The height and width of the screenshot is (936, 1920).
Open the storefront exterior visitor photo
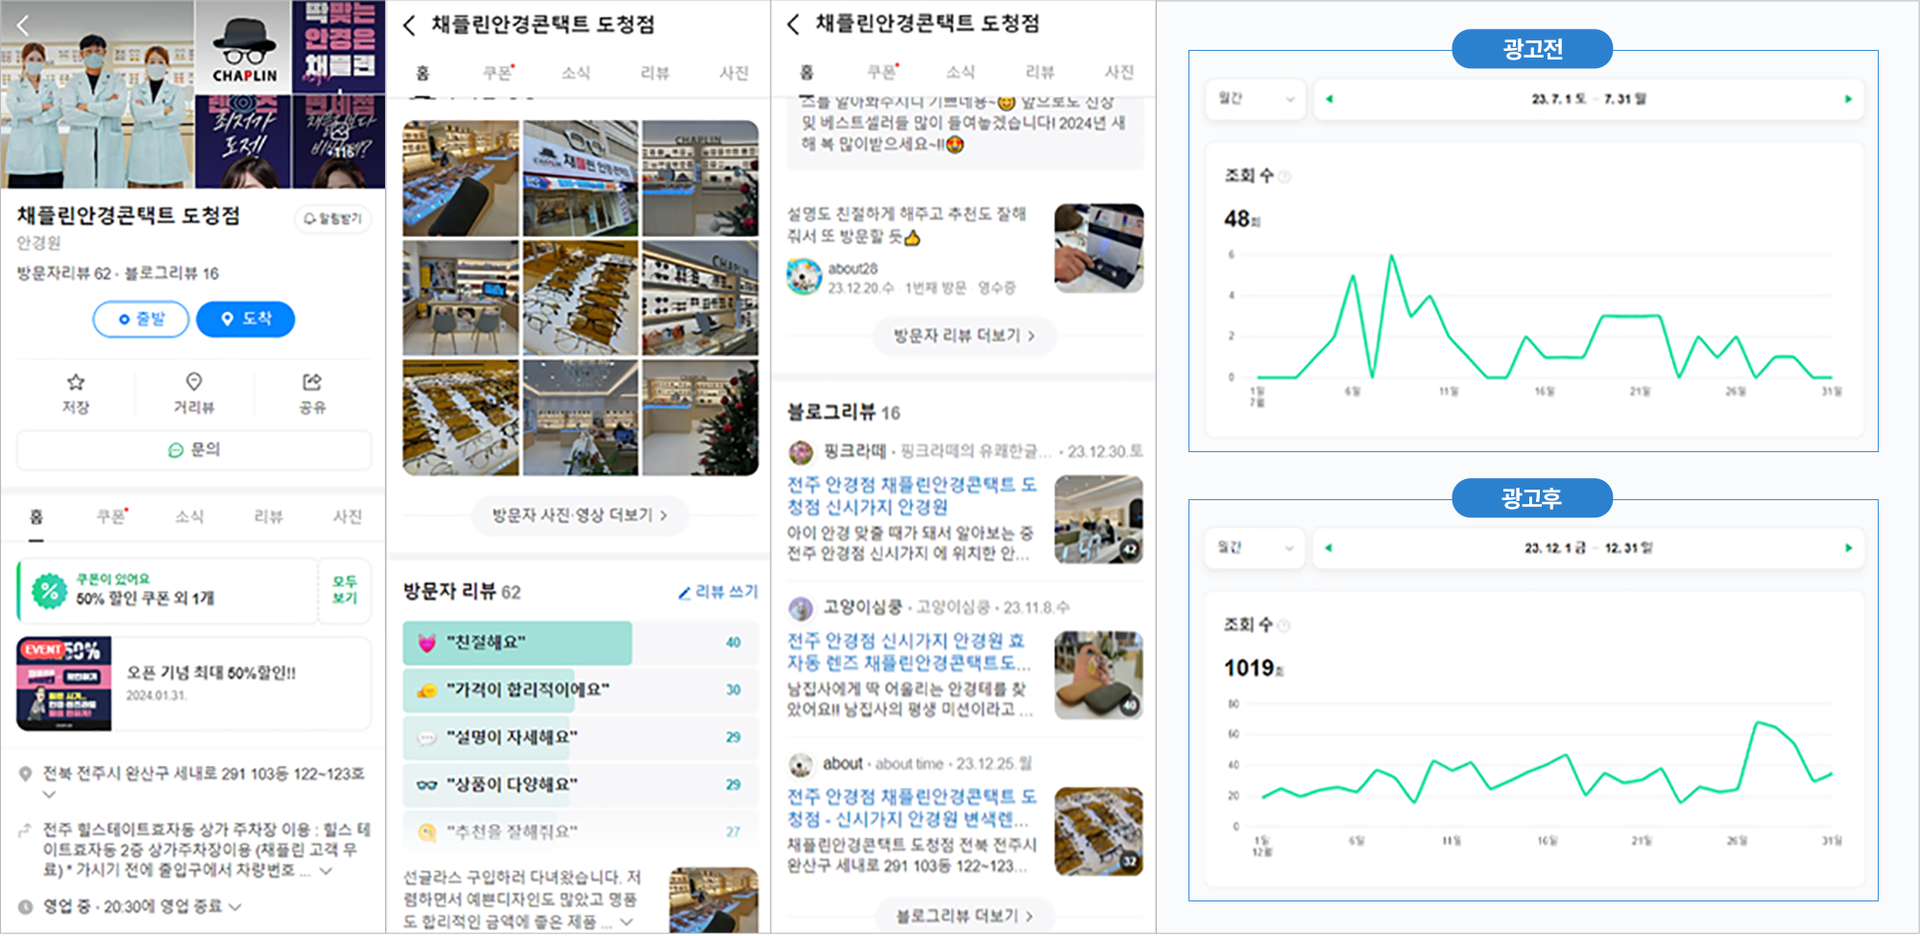pos(580,178)
